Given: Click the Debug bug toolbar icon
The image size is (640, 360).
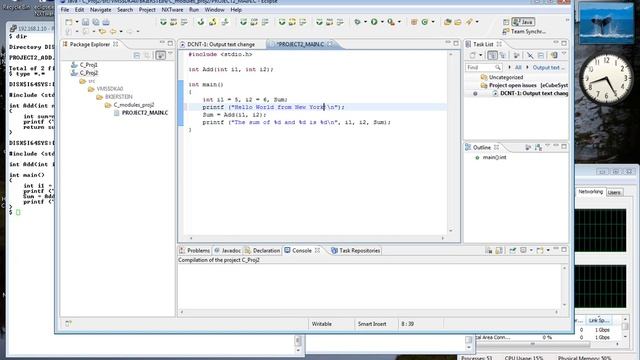Looking at the screenshot, I should [357, 22].
